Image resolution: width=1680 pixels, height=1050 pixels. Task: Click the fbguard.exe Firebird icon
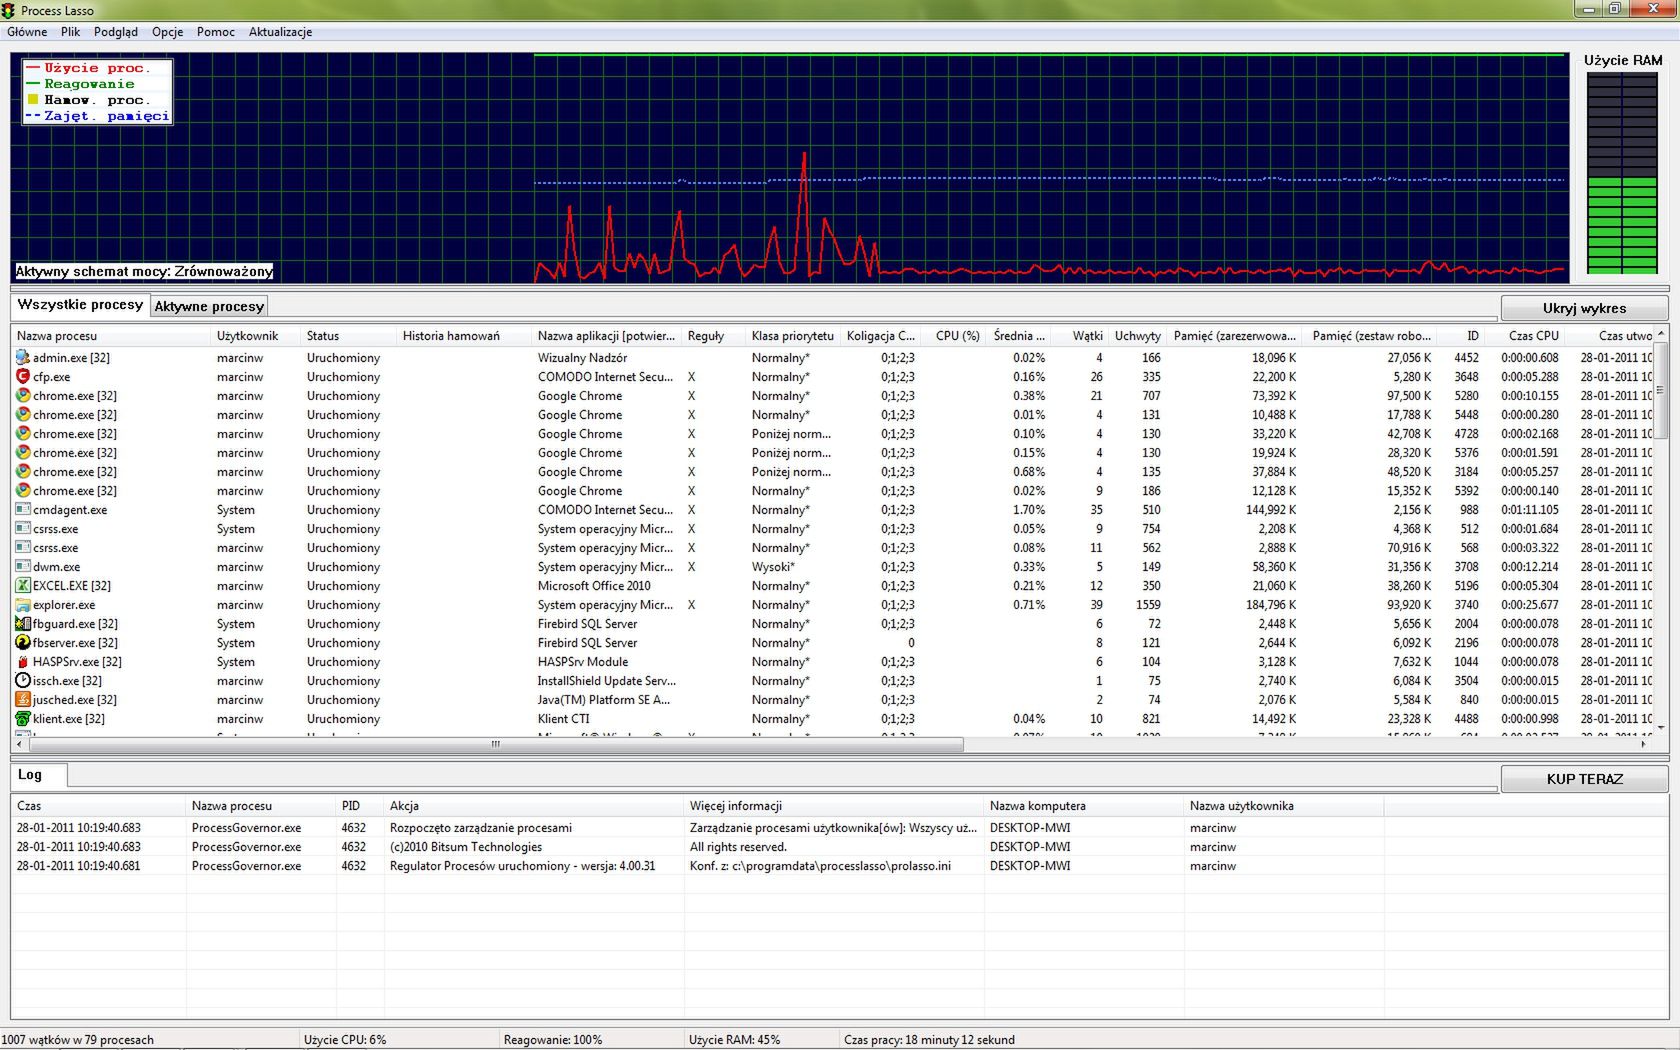[23, 623]
